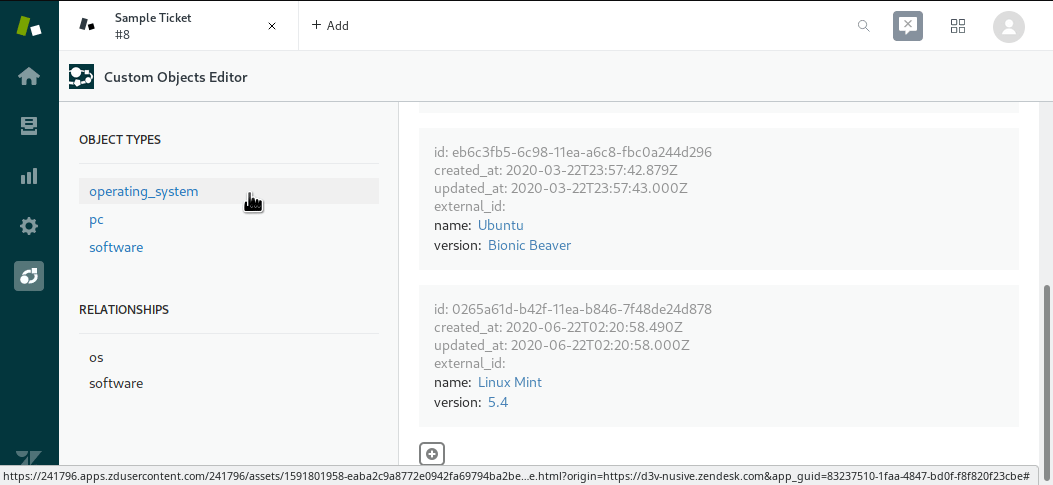
Task: Click the add record plus icon
Action: click(x=432, y=454)
